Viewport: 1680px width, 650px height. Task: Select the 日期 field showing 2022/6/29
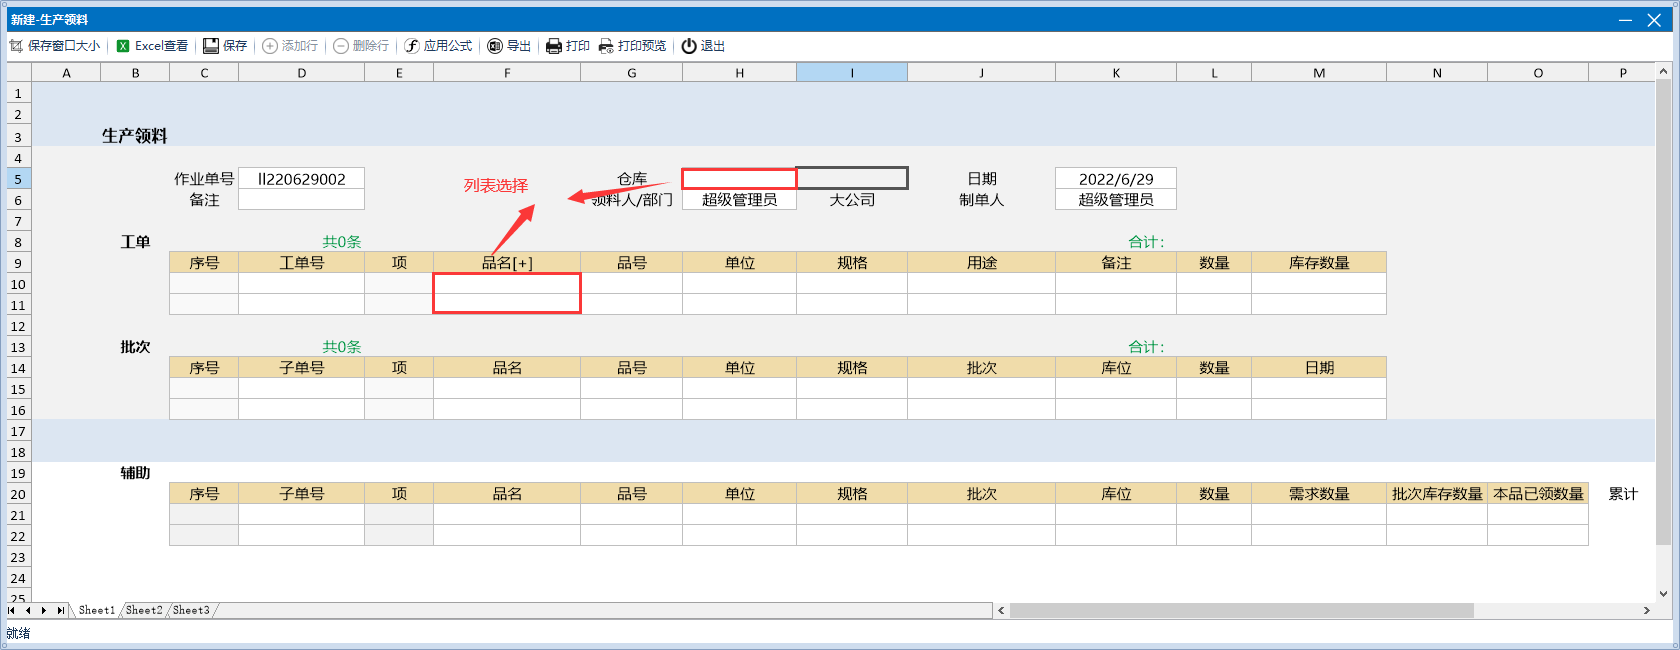1115,179
